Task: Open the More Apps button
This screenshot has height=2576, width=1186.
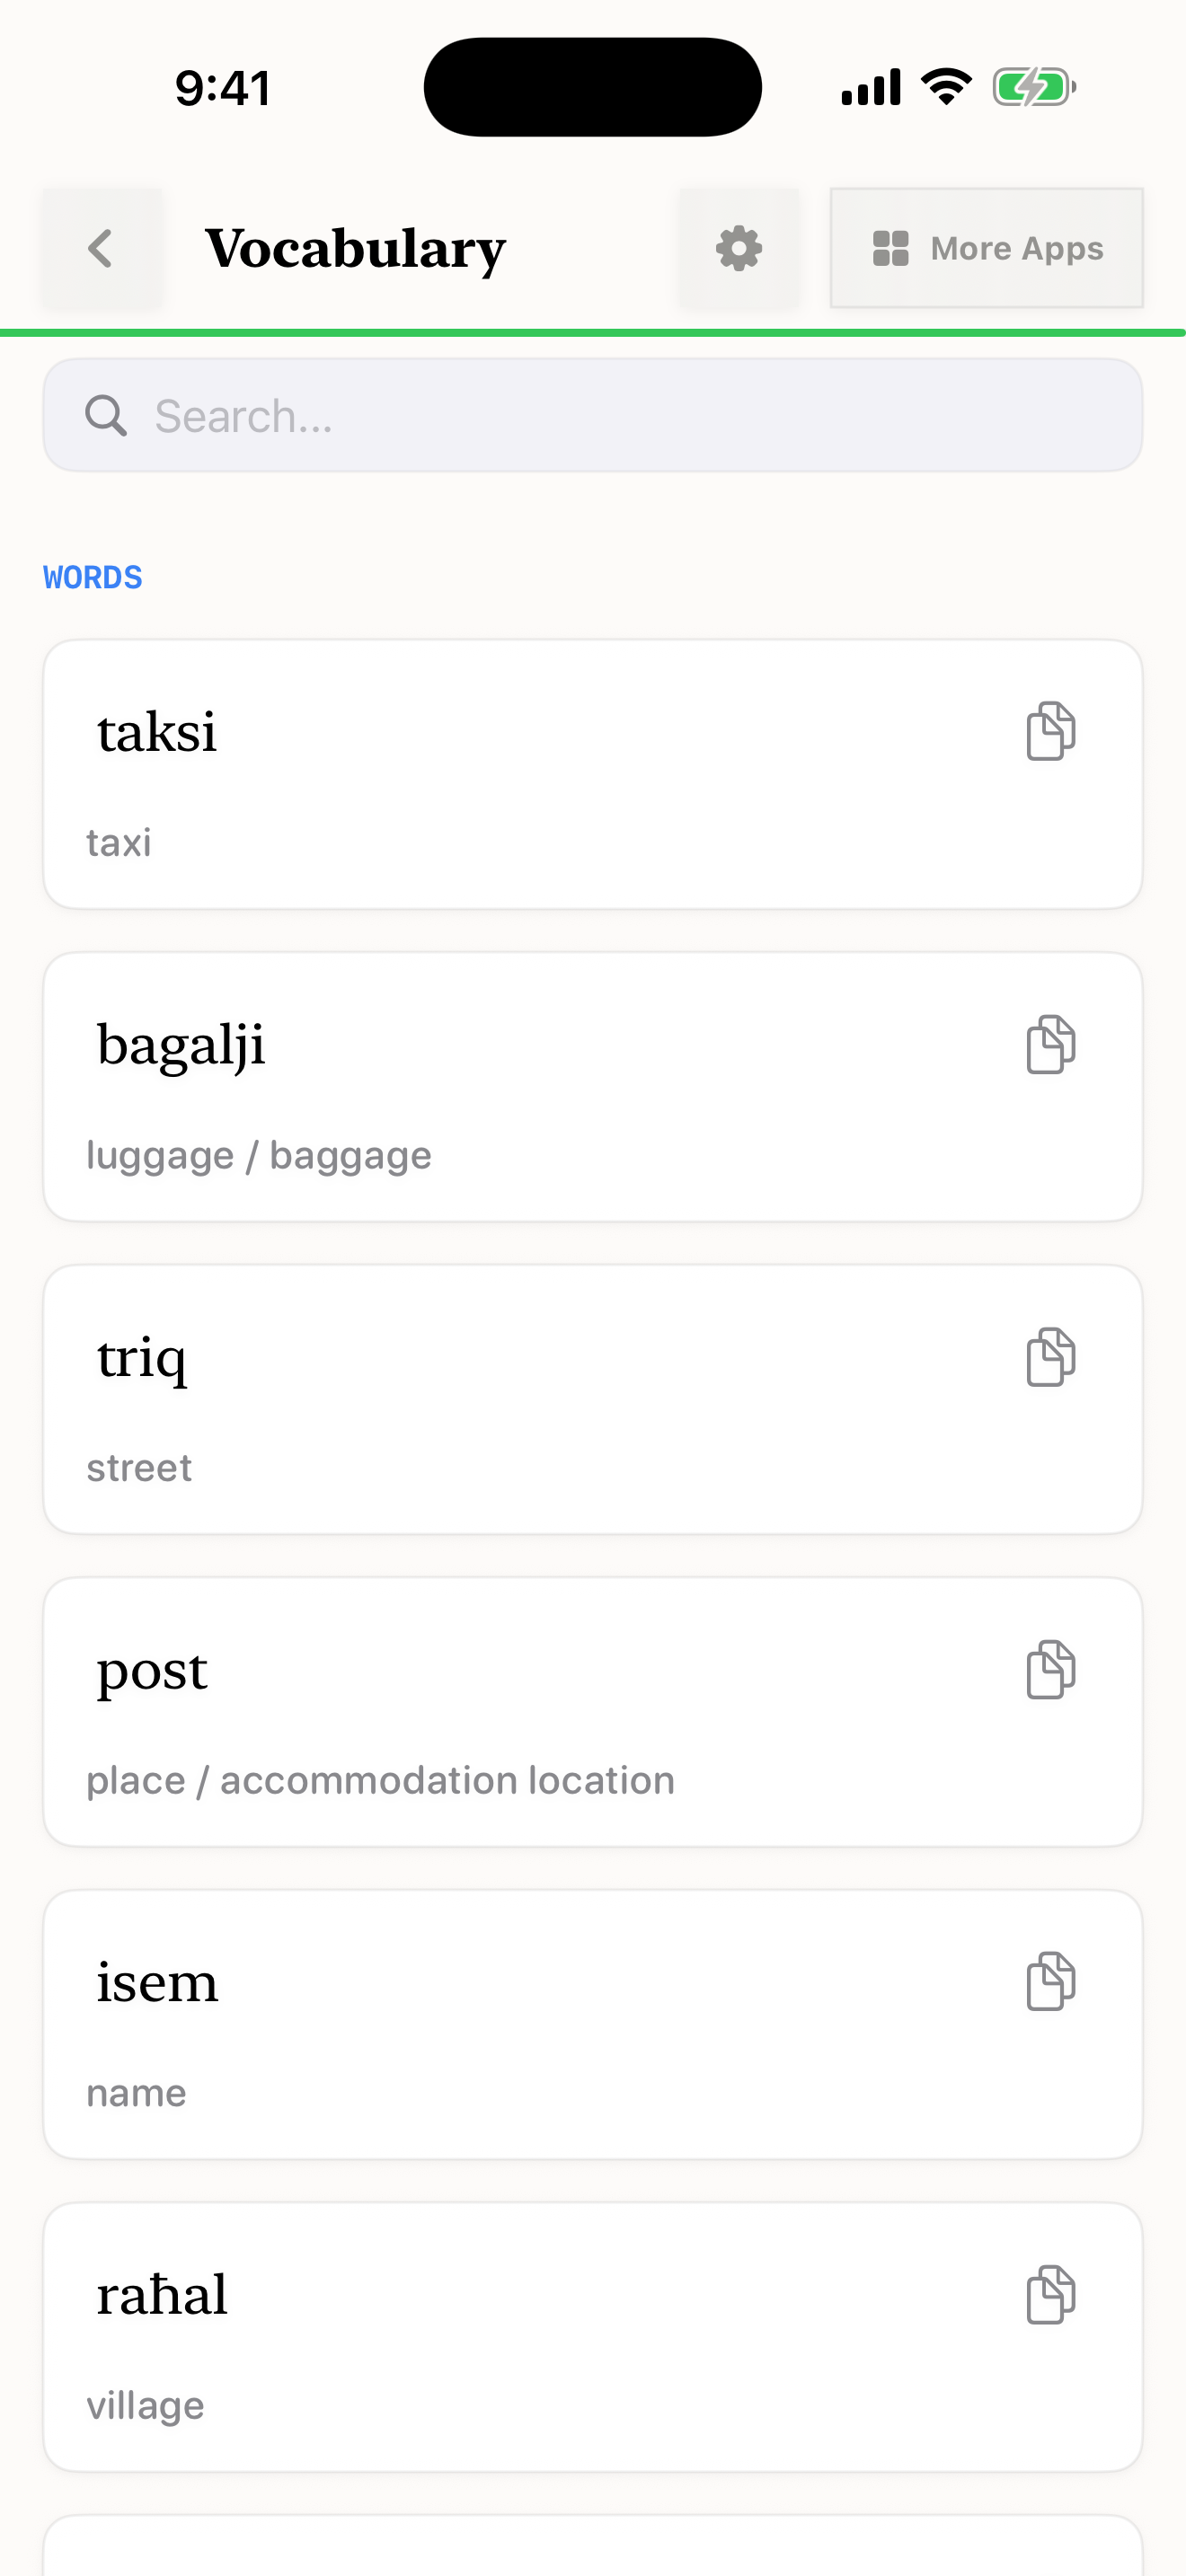Action: pos(986,248)
